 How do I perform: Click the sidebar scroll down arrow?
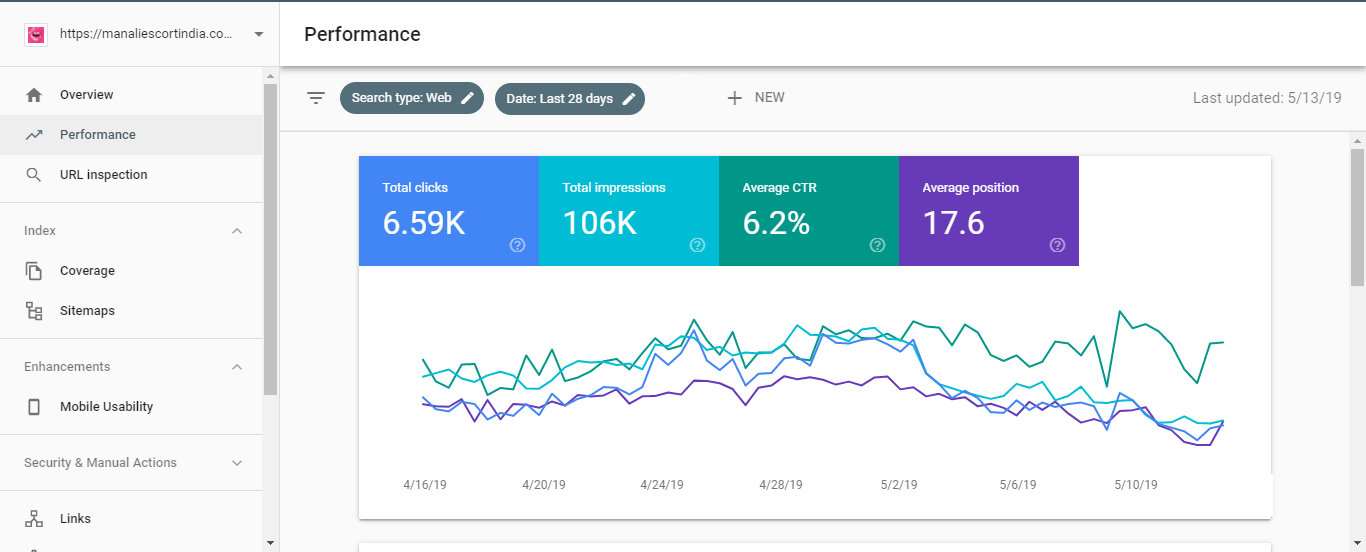click(270, 542)
